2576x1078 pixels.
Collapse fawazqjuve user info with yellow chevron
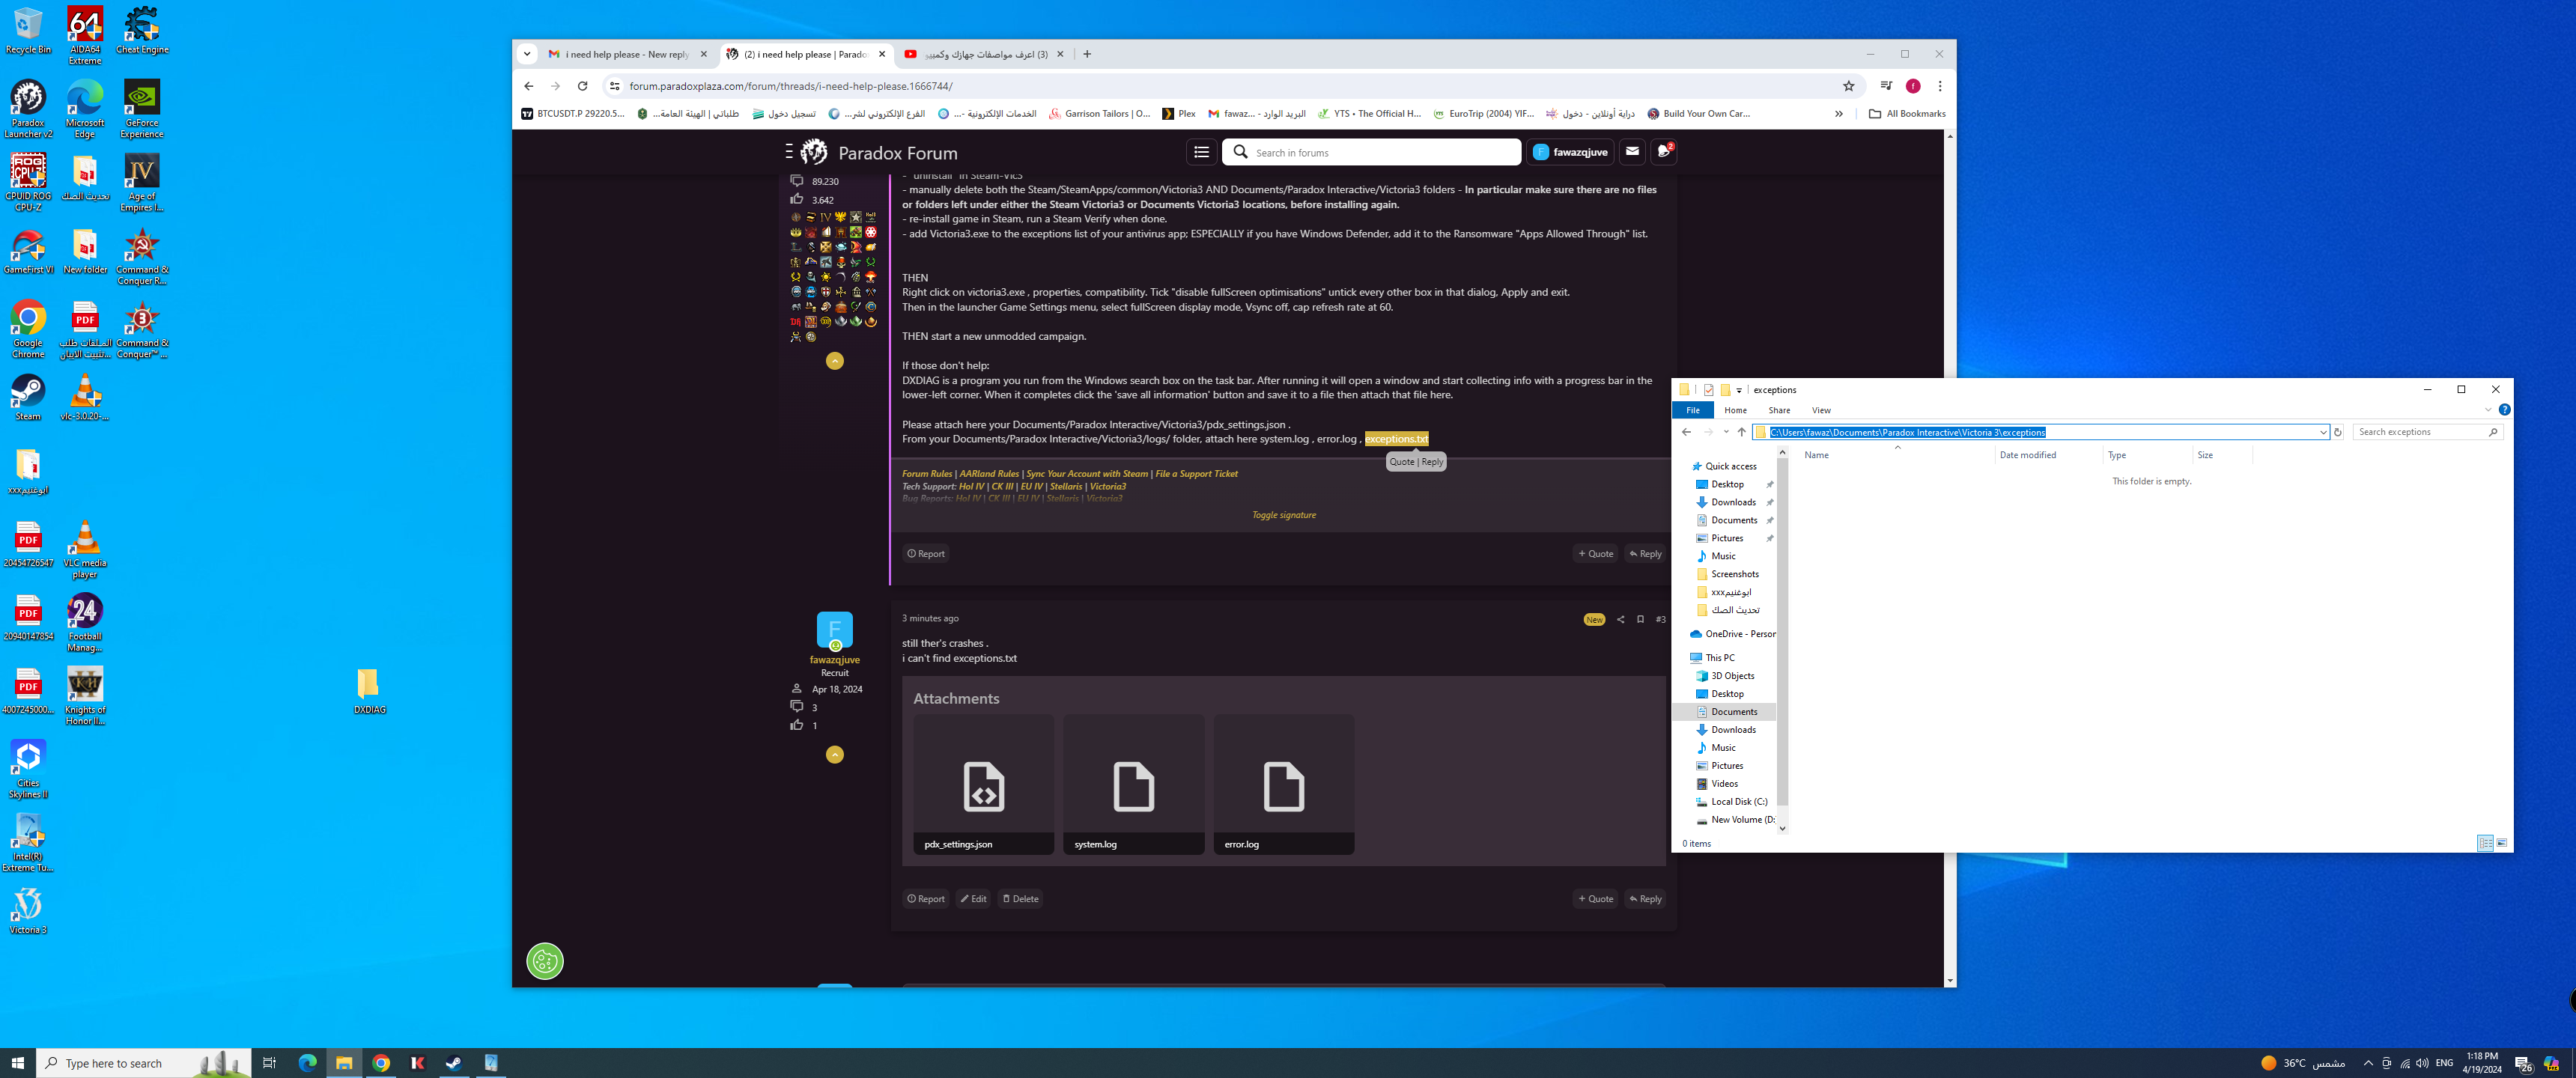click(x=834, y=754)
